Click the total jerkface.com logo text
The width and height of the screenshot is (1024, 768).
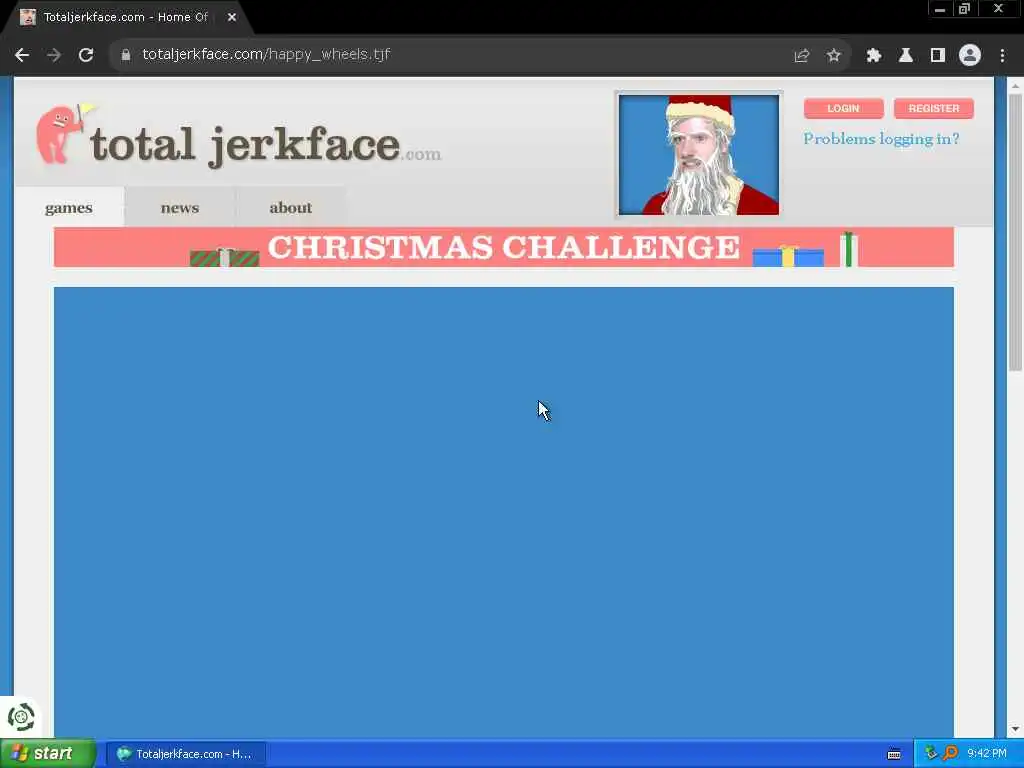click(265, 145)
